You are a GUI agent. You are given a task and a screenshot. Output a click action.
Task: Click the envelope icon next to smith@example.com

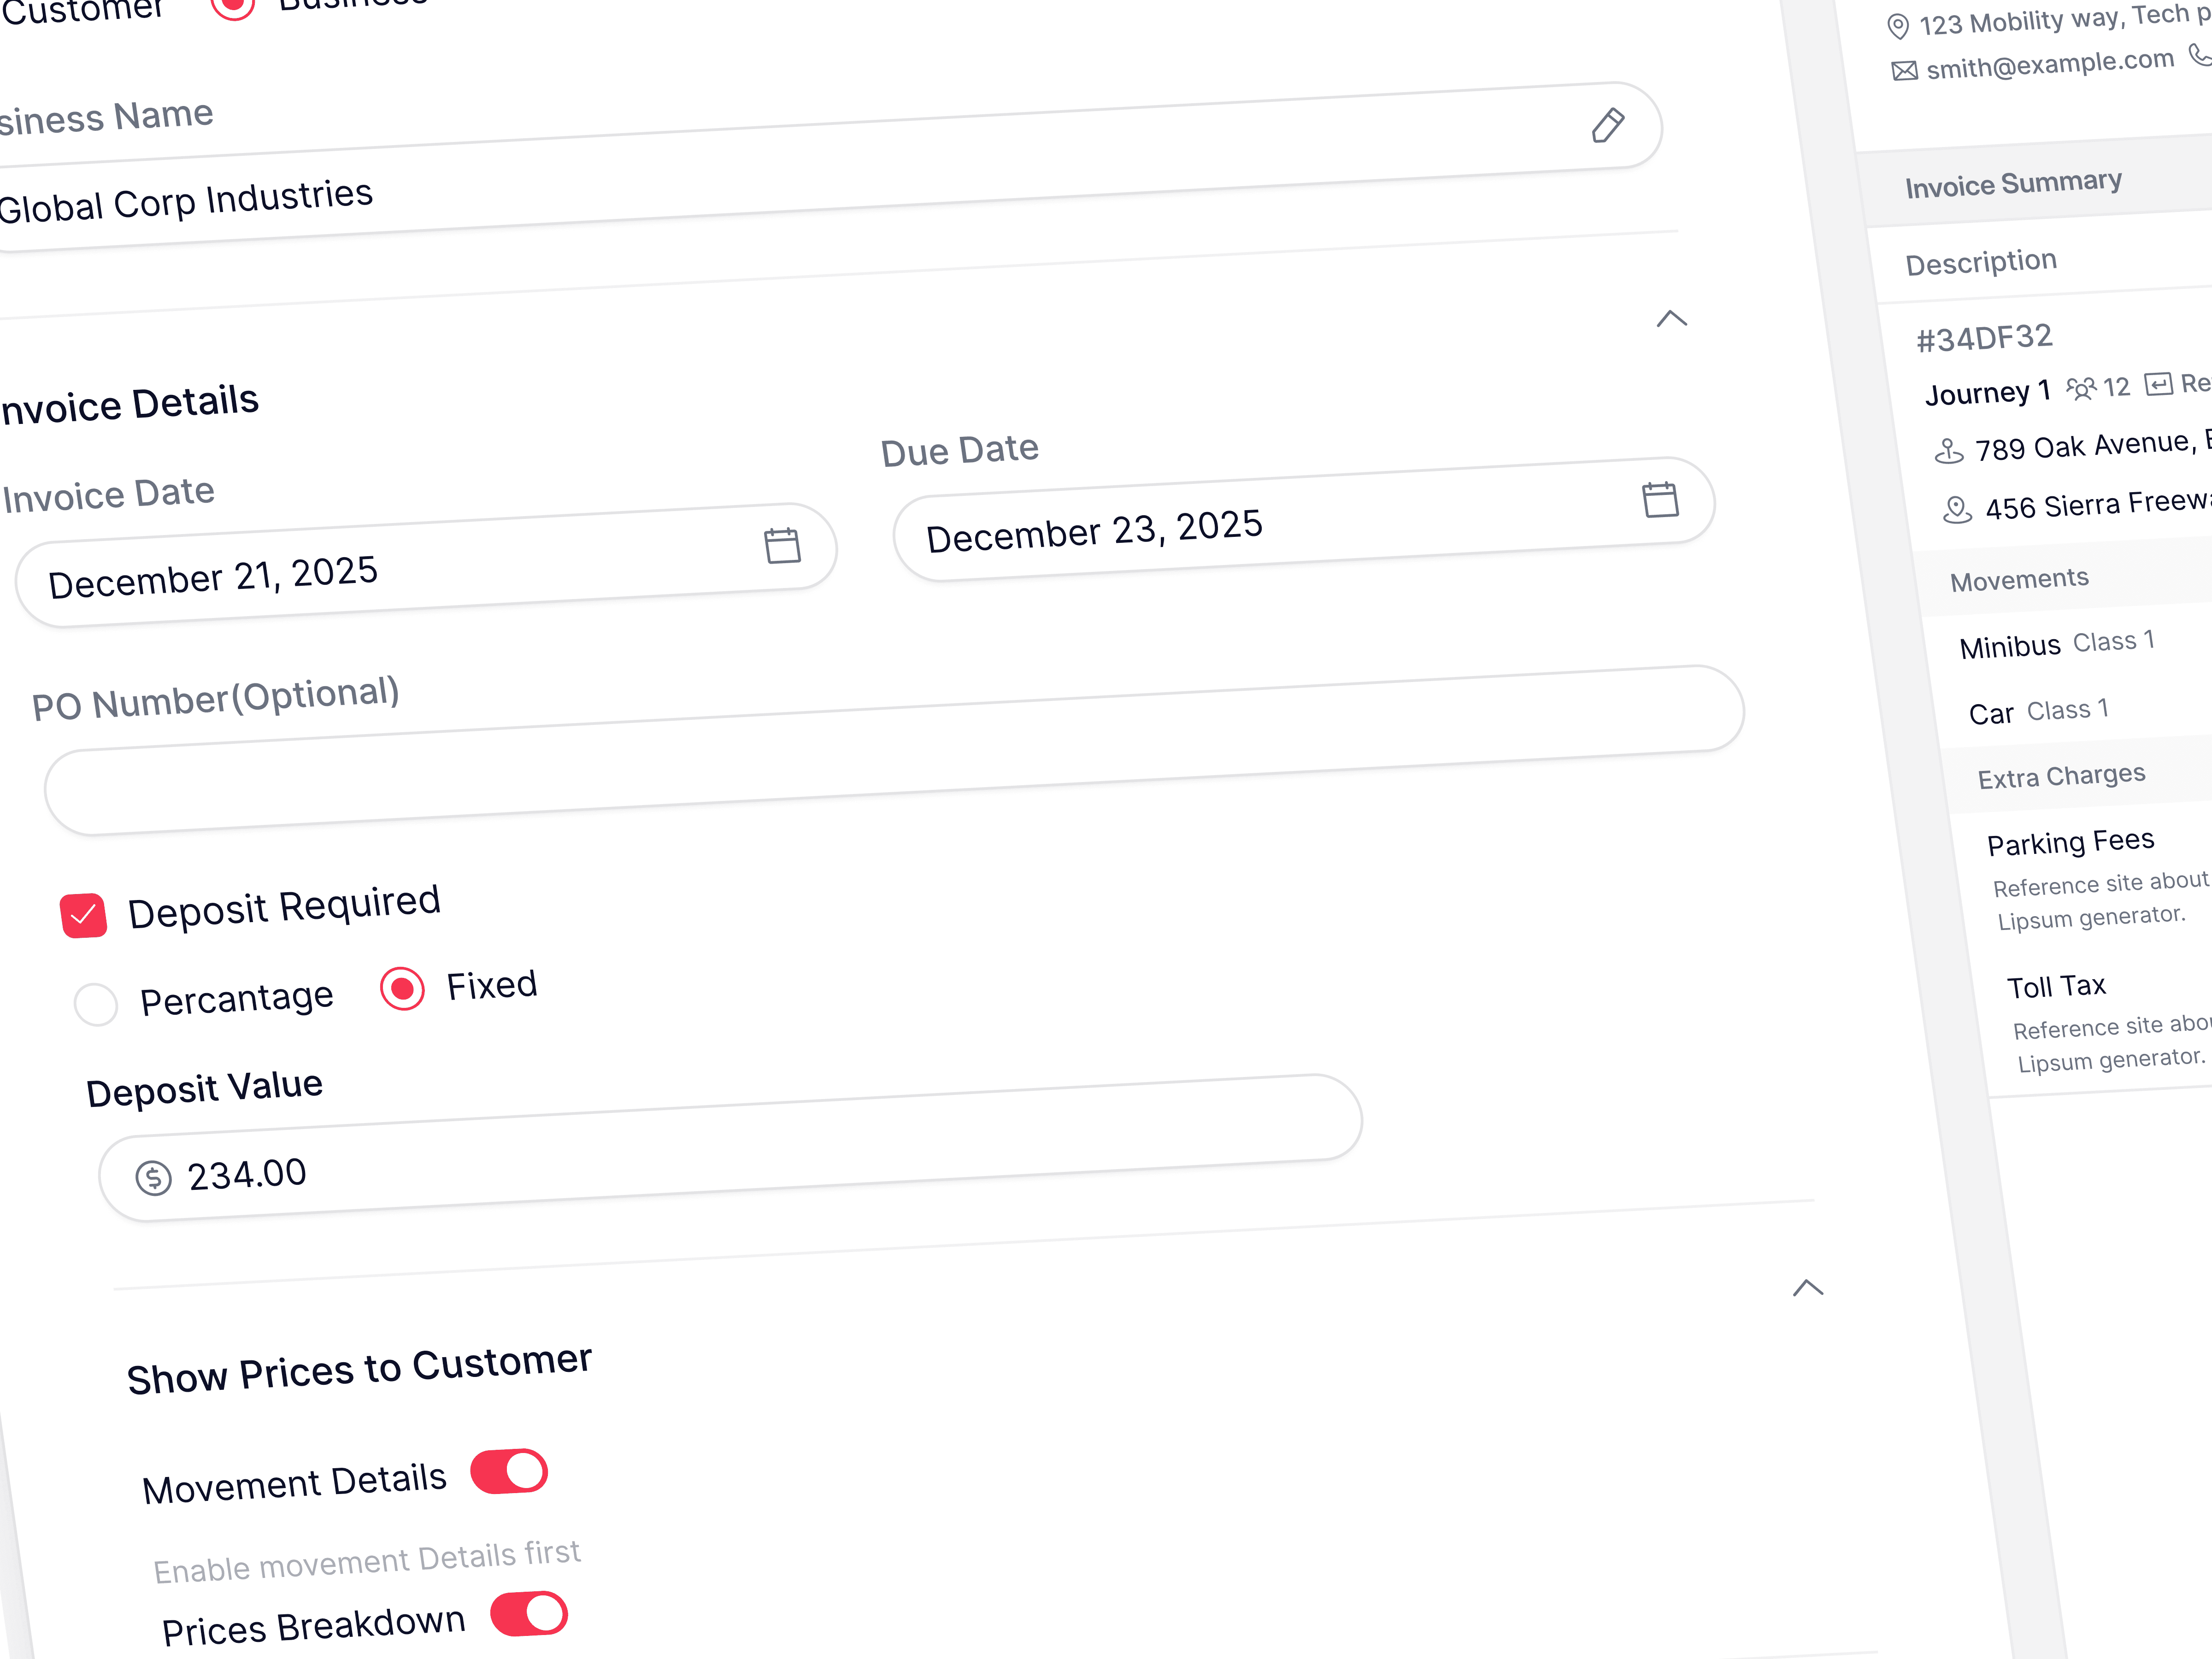click(x=1904, y=71)
